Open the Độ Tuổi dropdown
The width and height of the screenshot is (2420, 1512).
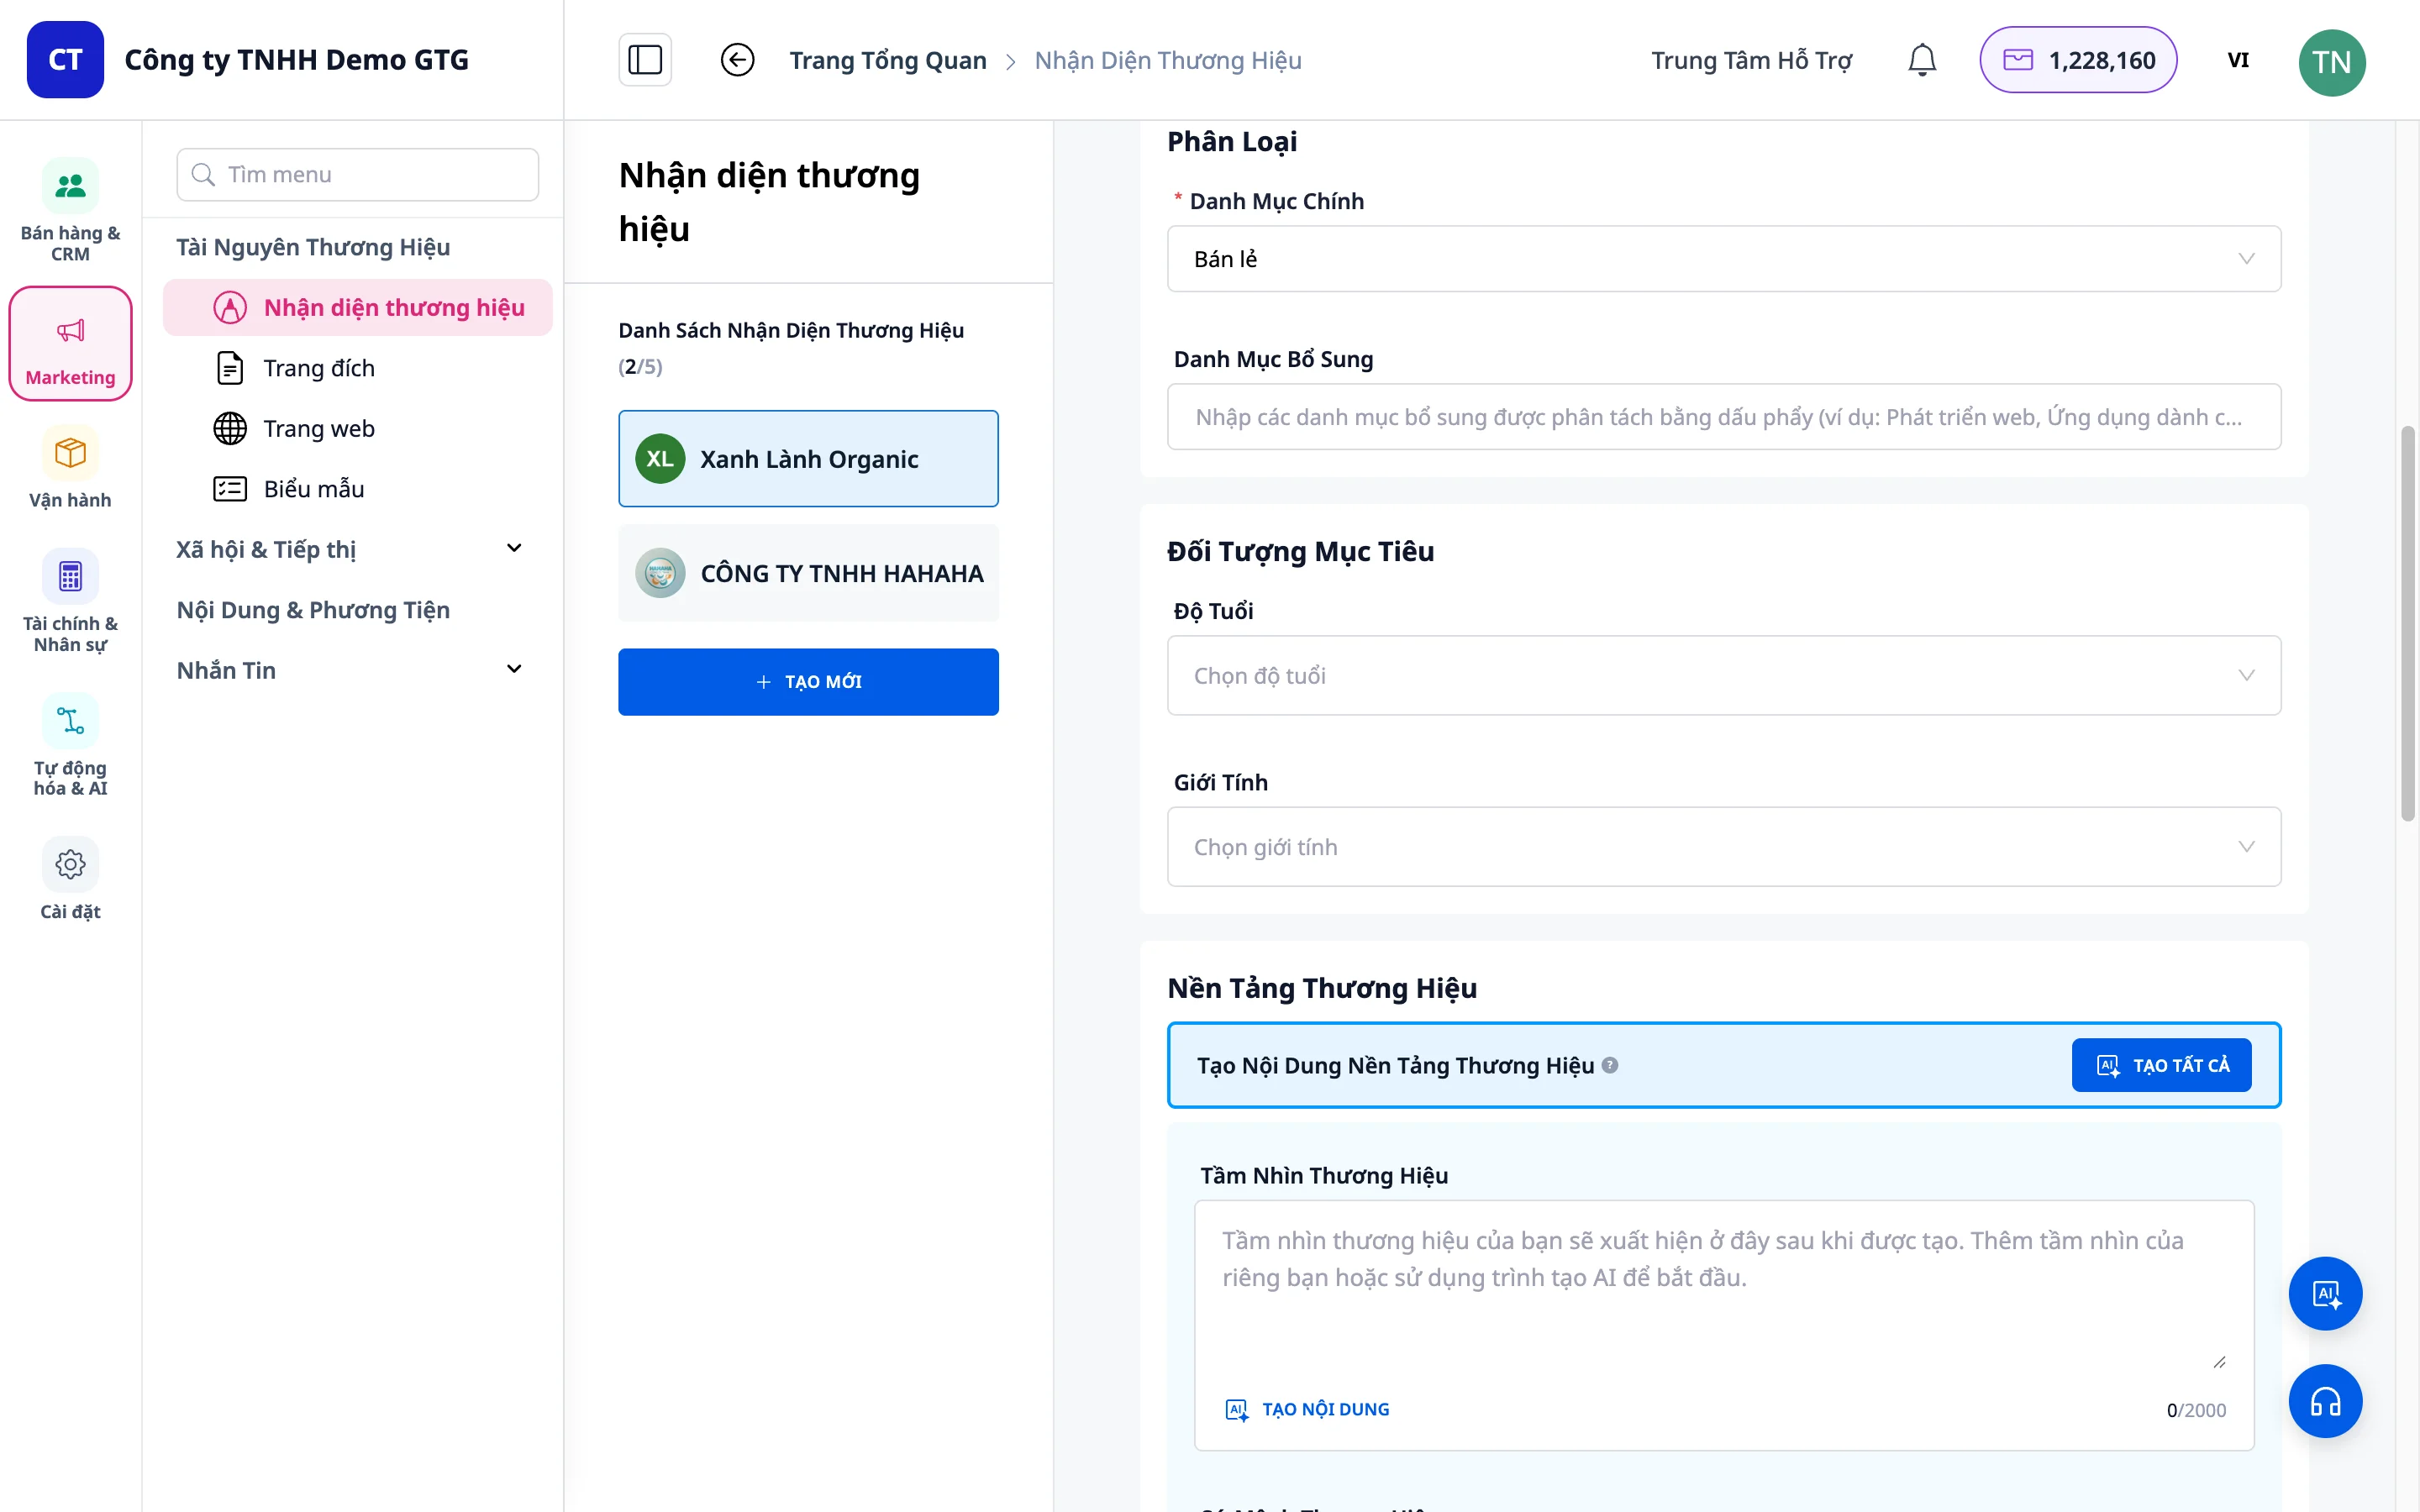pos(1723,675)
